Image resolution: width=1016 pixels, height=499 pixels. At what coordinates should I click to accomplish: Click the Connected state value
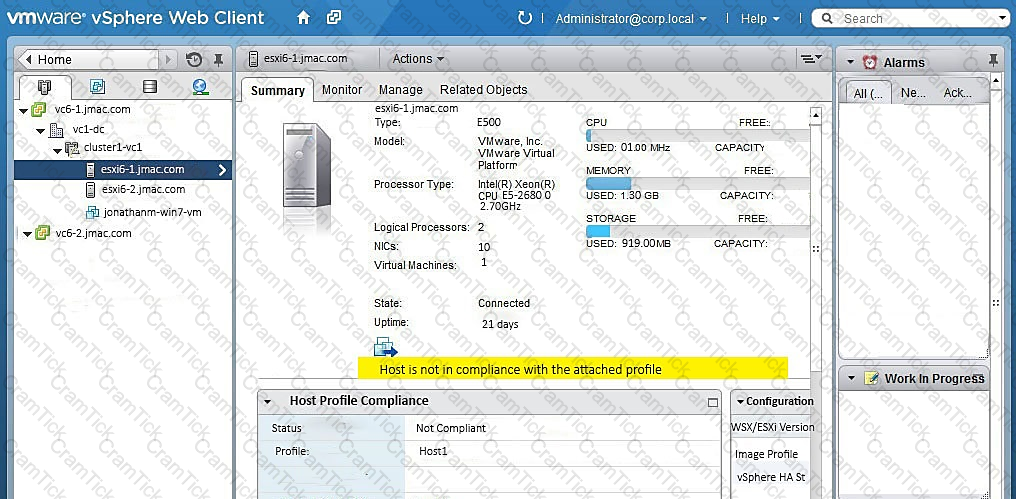[503, 303]
